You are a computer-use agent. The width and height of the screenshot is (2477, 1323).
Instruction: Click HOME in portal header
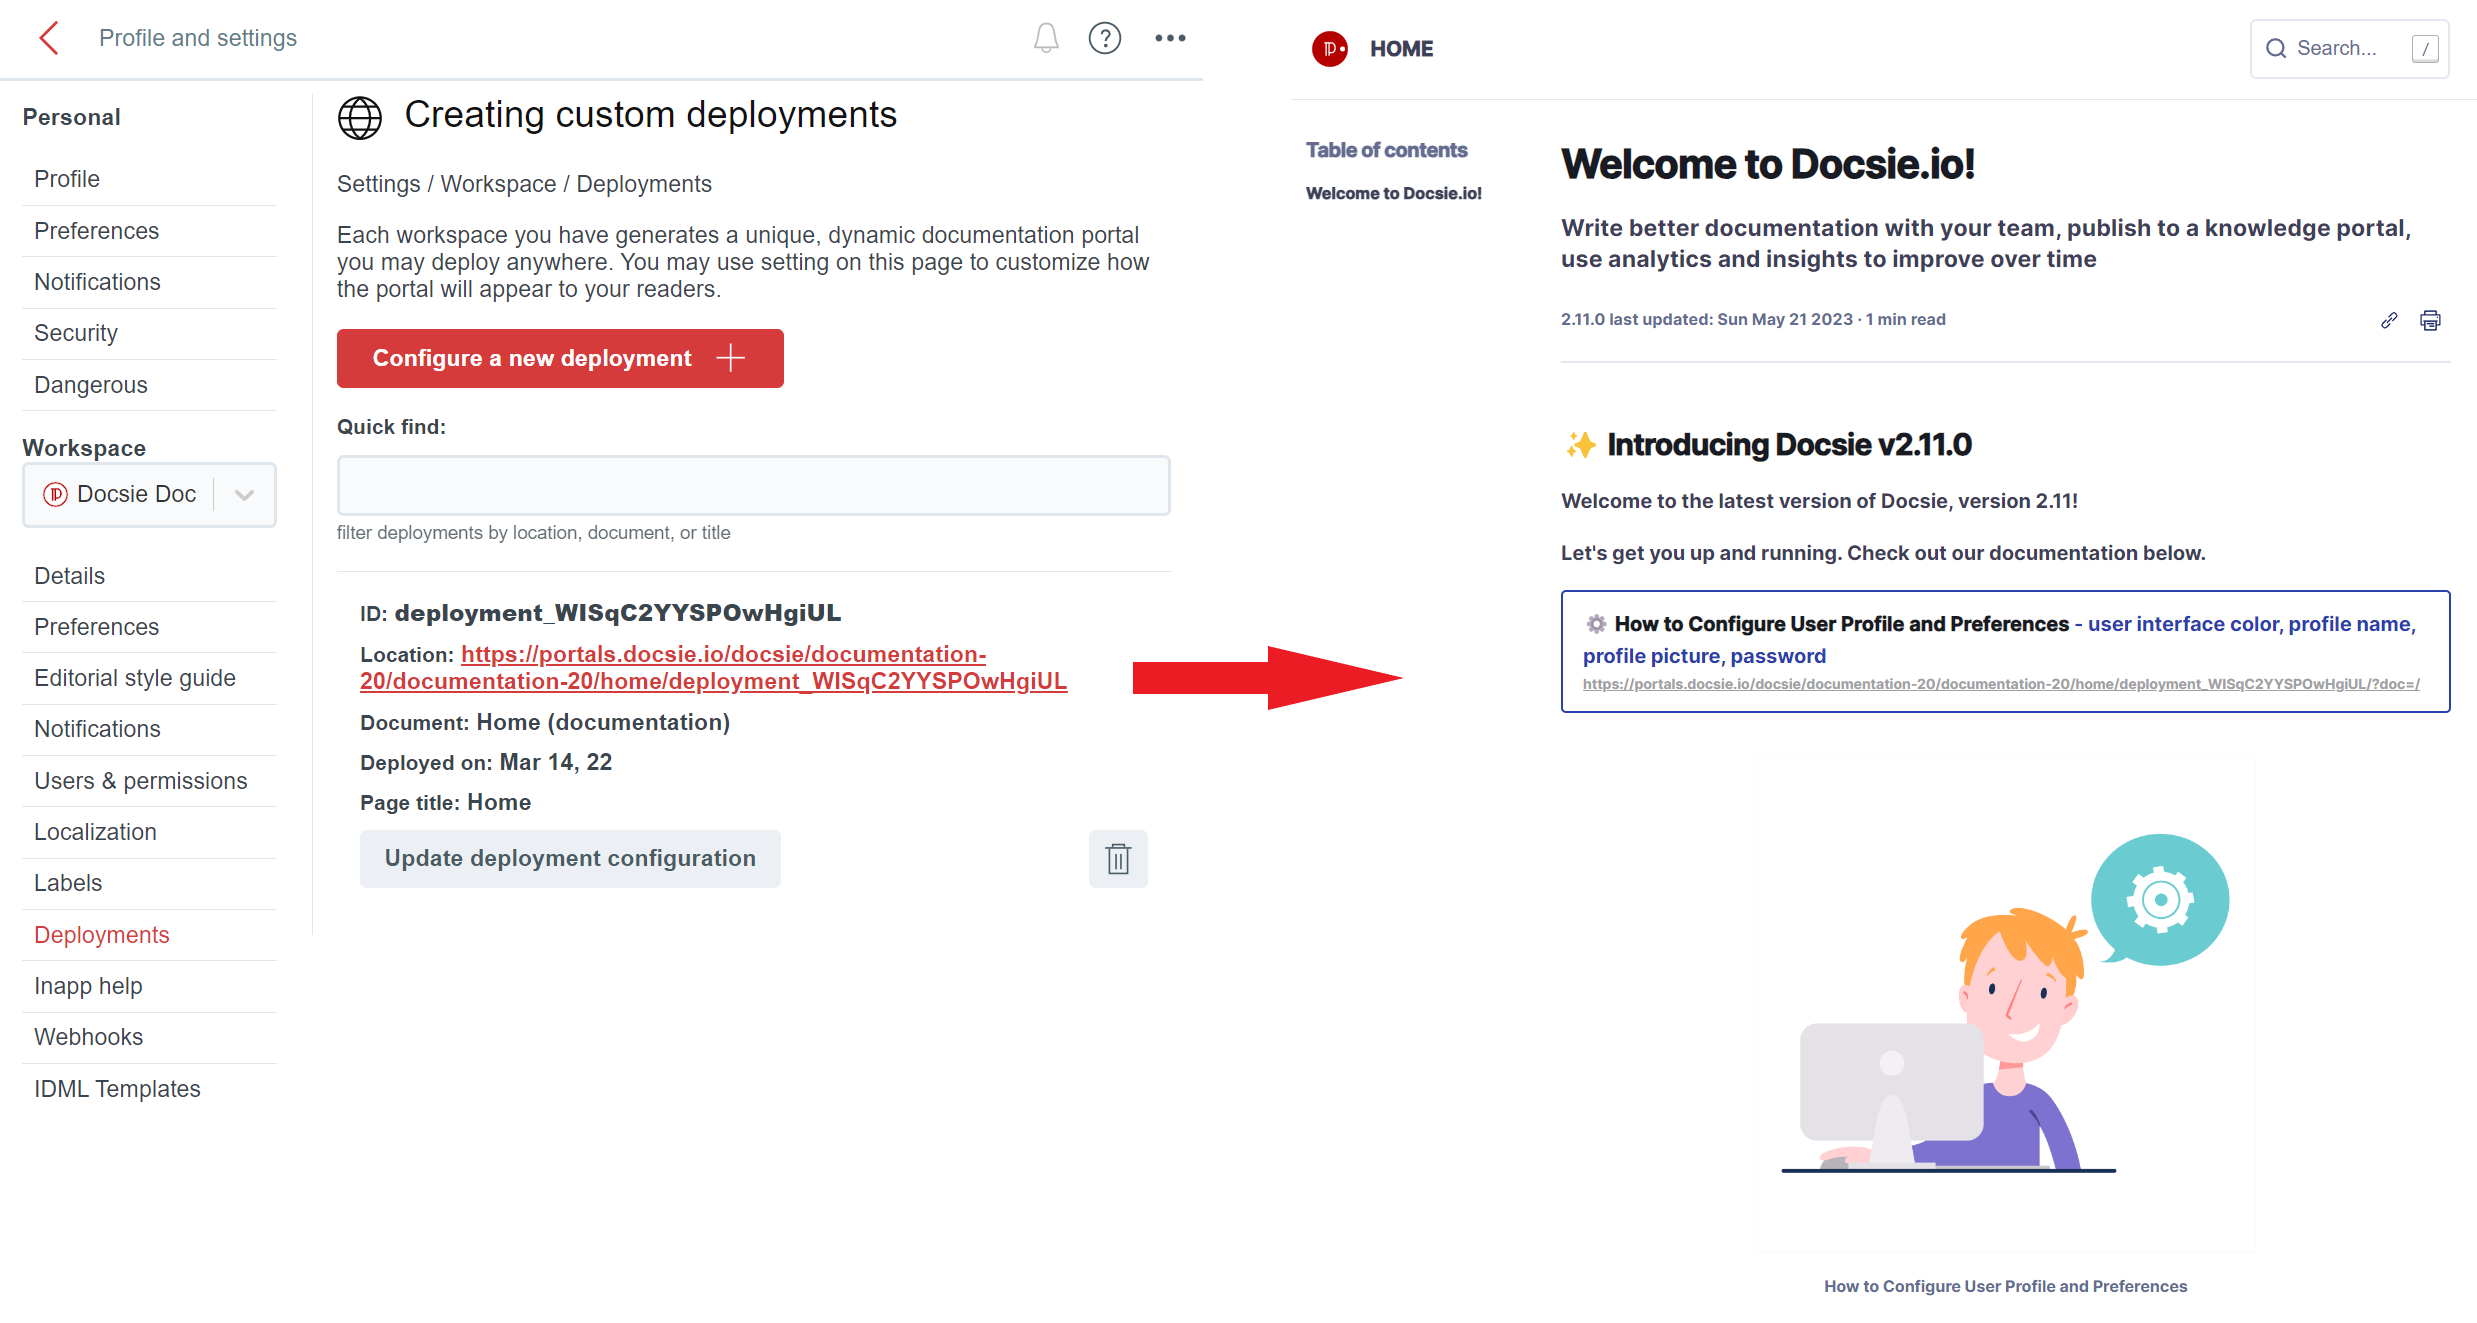click(x=1401, y=48)
